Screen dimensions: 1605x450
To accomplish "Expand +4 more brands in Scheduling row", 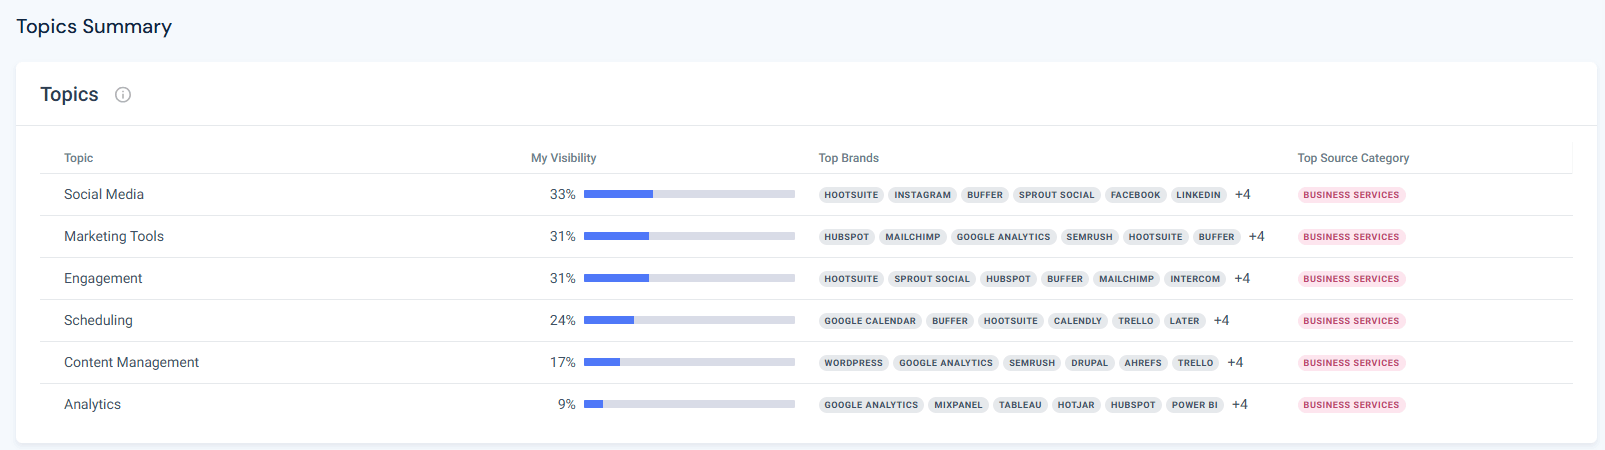I will pos(1221,321).
